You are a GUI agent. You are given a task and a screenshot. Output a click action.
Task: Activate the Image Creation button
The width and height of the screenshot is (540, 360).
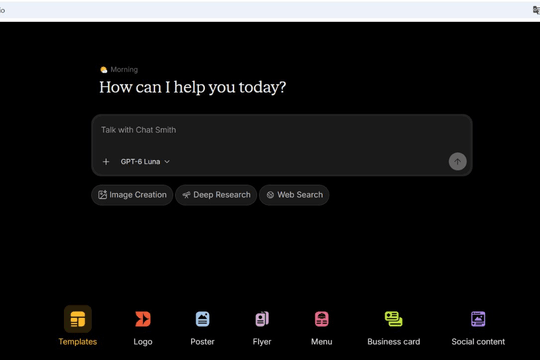[x=132, y=195]
